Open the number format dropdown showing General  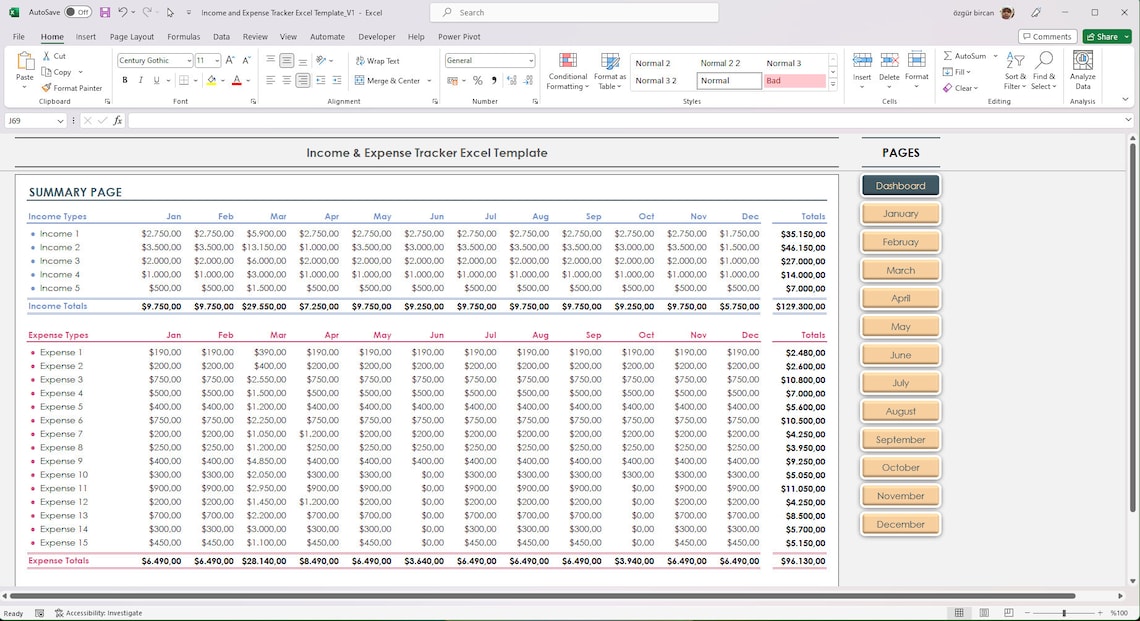click(x=489, y=59)
